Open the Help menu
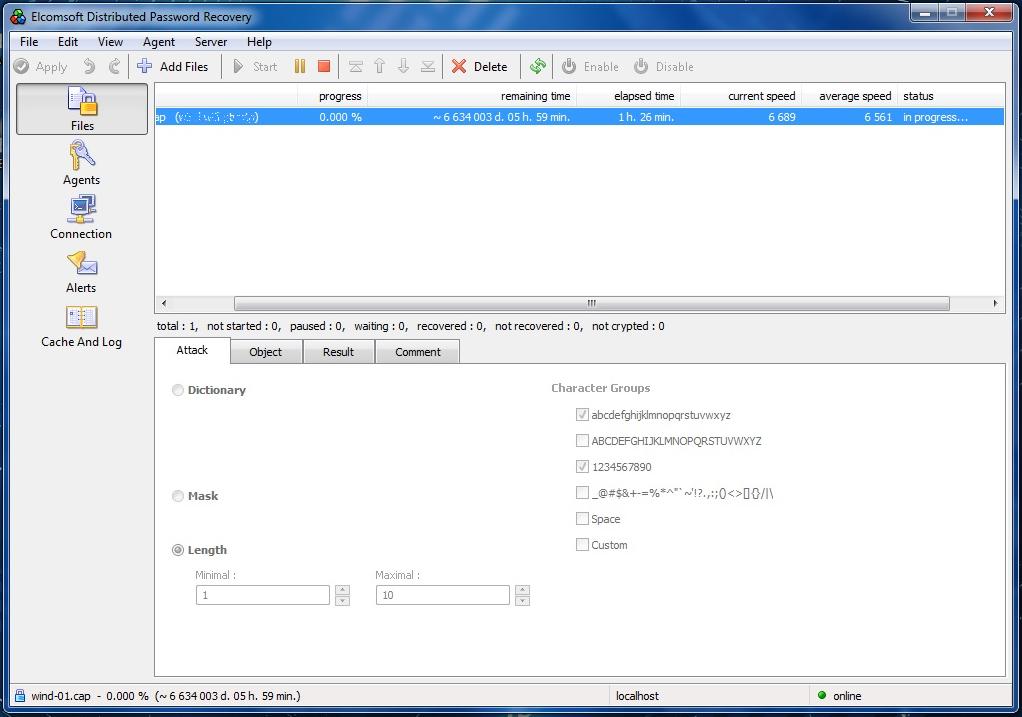This screenshot has width=1022, height=717. [x=259, y=42]
